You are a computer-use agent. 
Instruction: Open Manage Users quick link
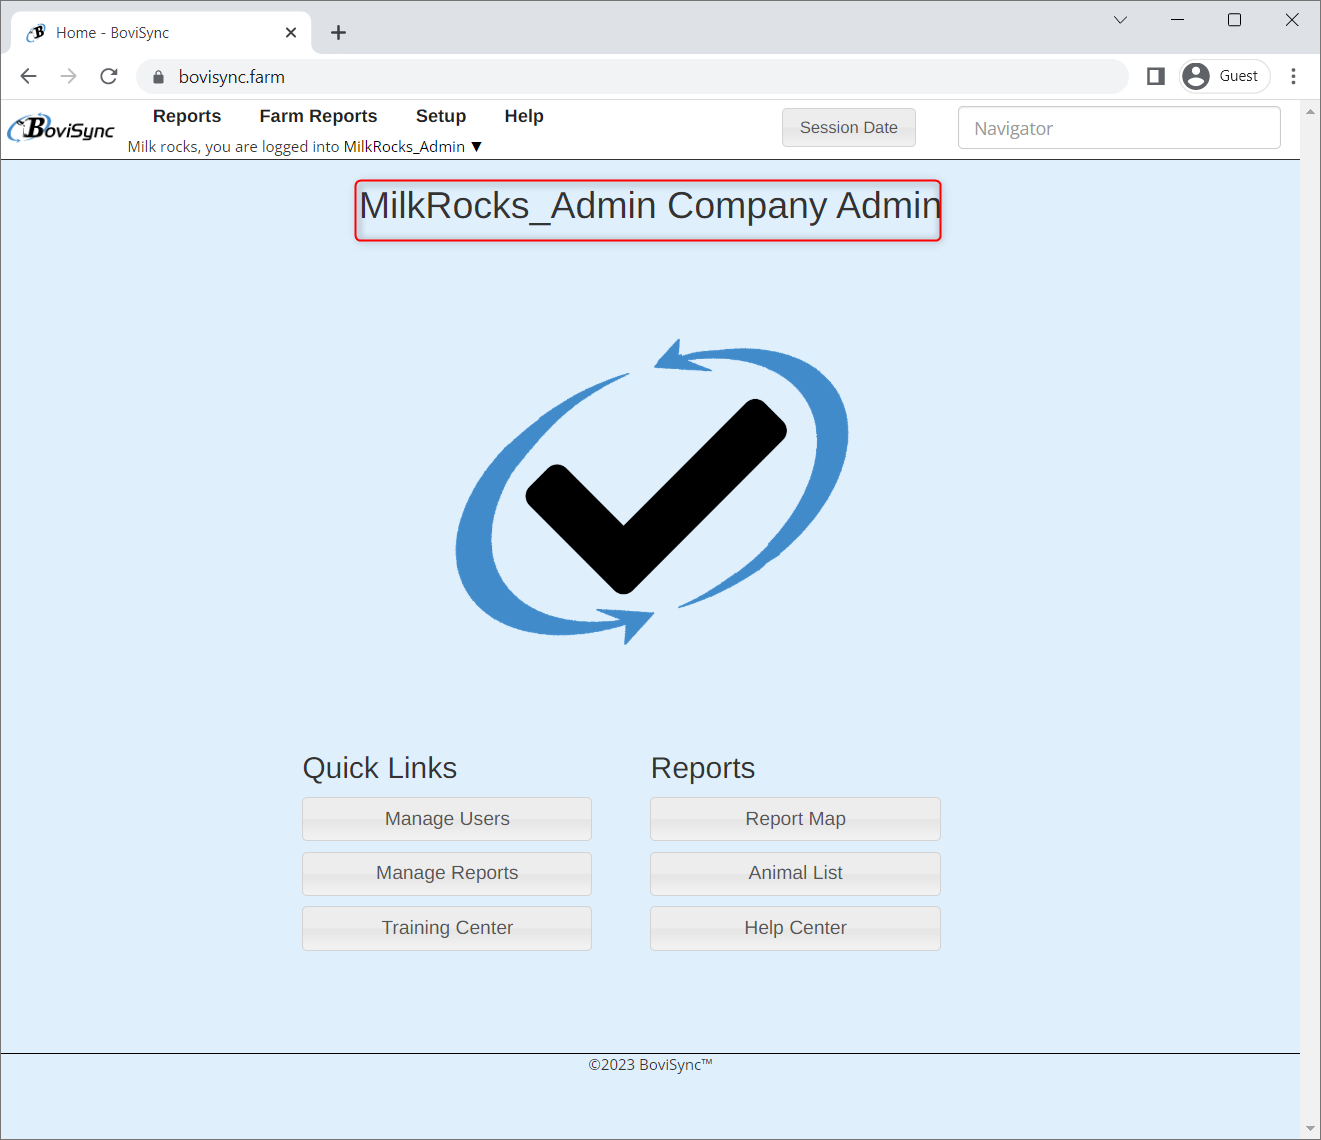pyautogui.click(x=447, y=819)
